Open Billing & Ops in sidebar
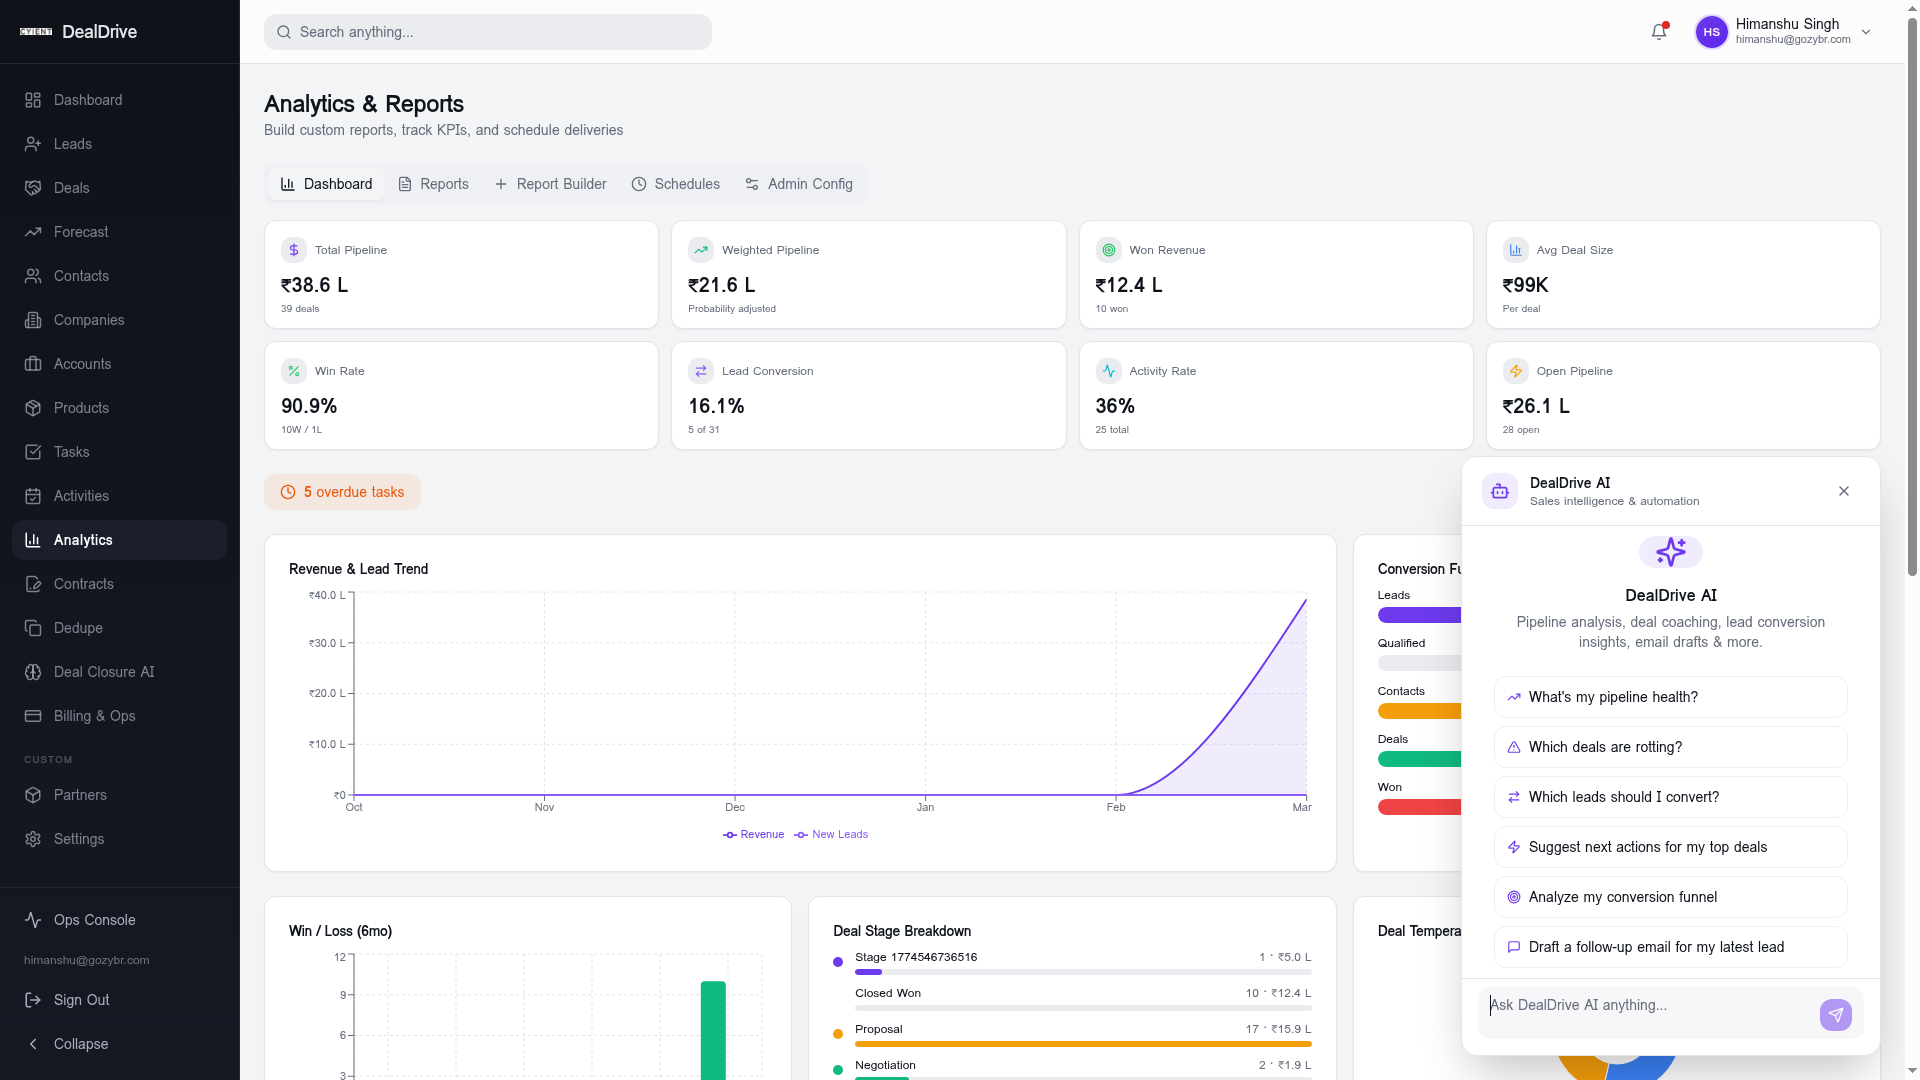1920x1080 pixels. (x=120, y=716)
